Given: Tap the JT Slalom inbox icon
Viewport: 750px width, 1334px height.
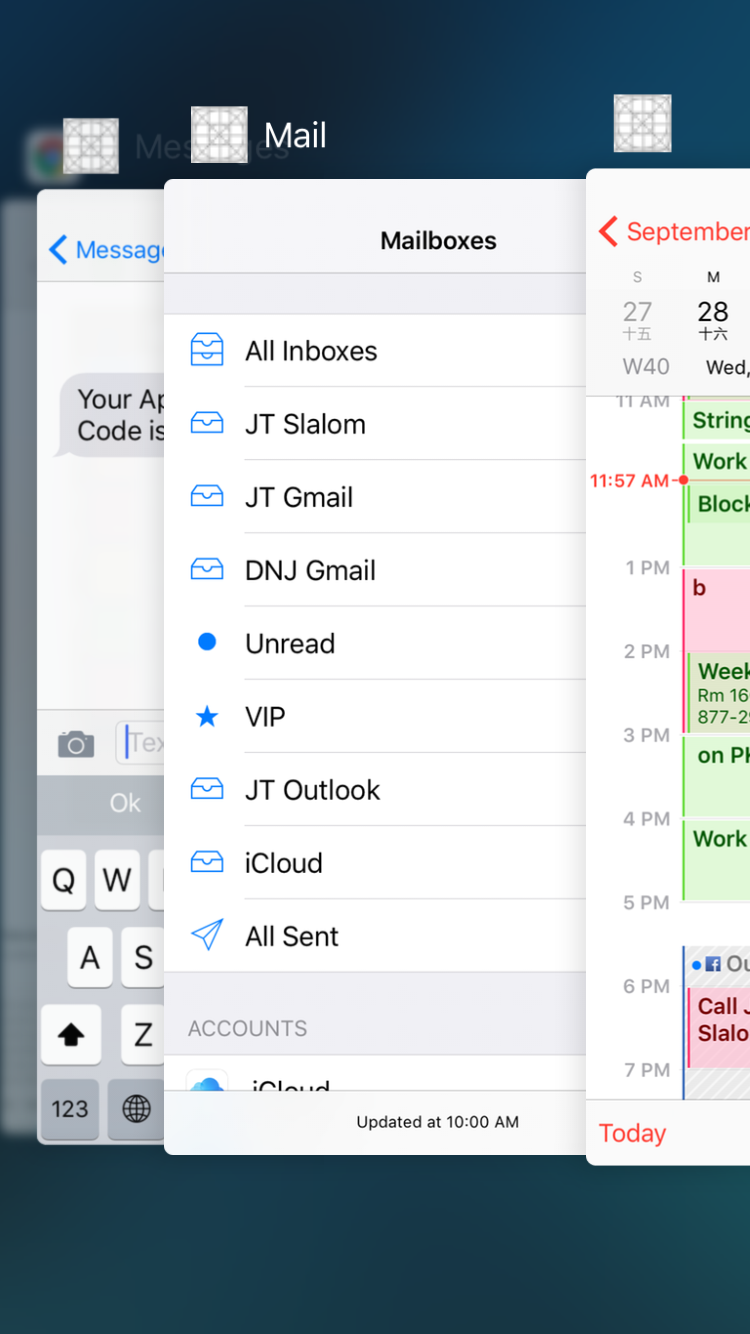Looking at the screenshot, I should pos(207,423).
